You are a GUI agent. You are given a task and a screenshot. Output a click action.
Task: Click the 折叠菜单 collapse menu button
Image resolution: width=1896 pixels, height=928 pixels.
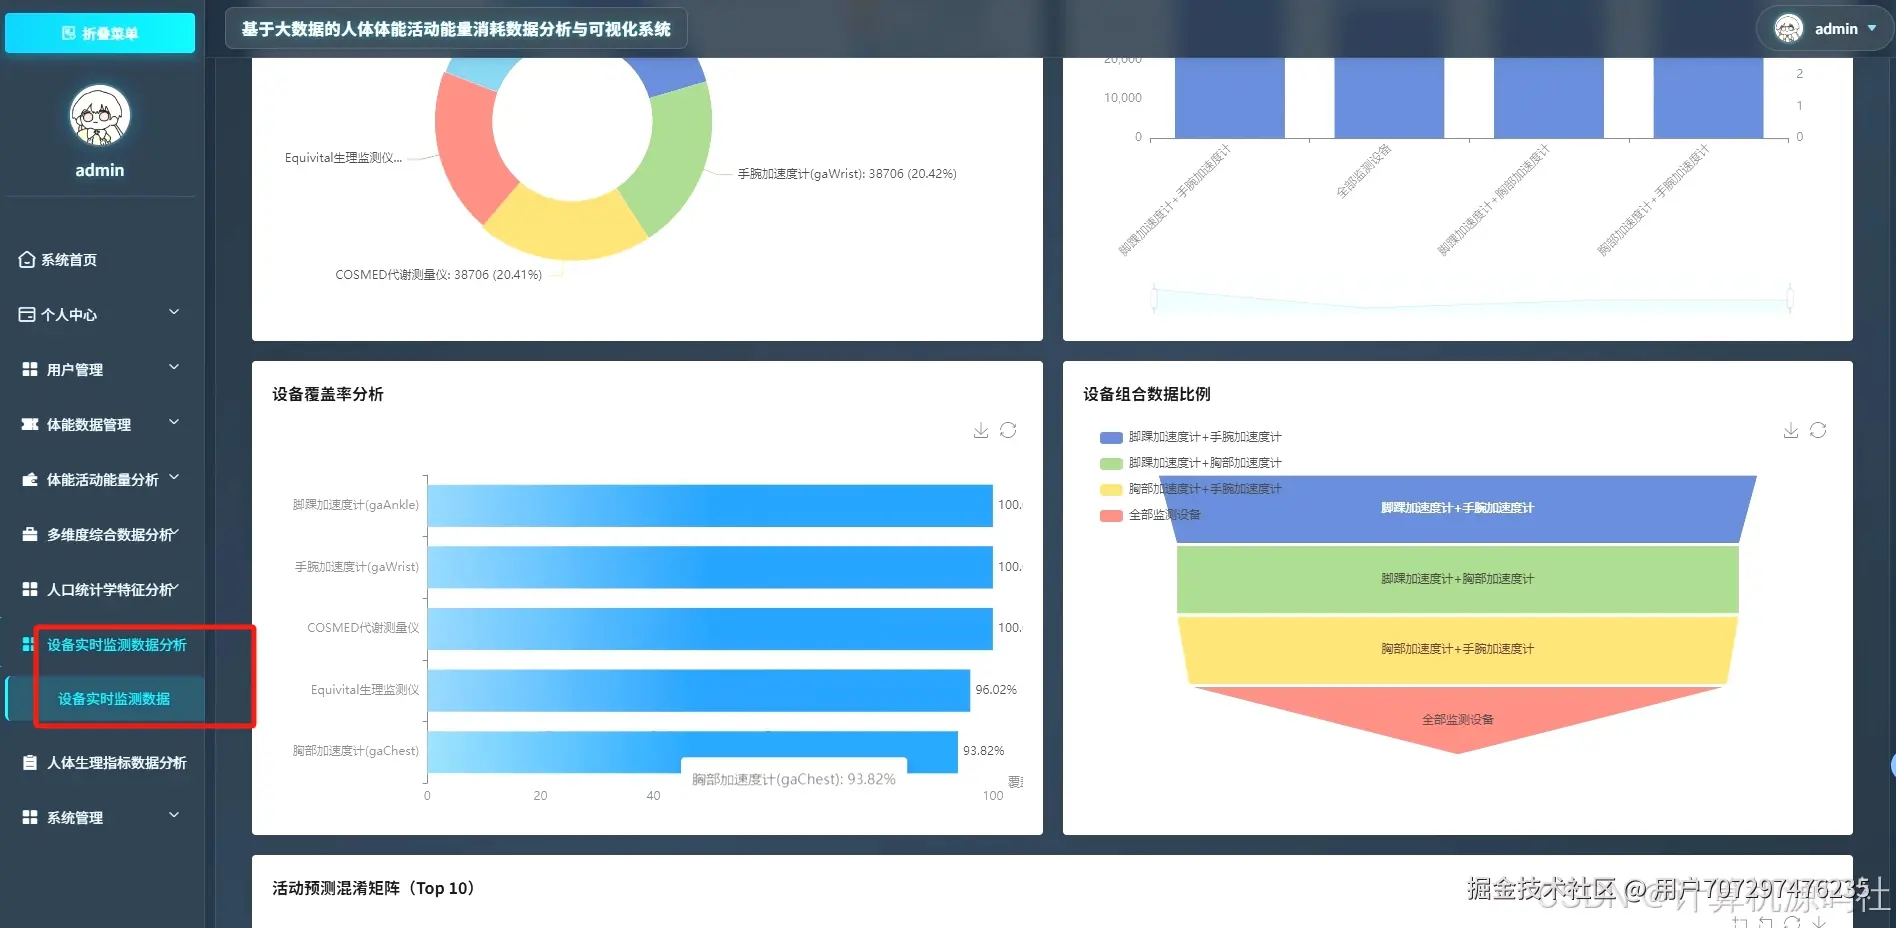coord(100,33)
